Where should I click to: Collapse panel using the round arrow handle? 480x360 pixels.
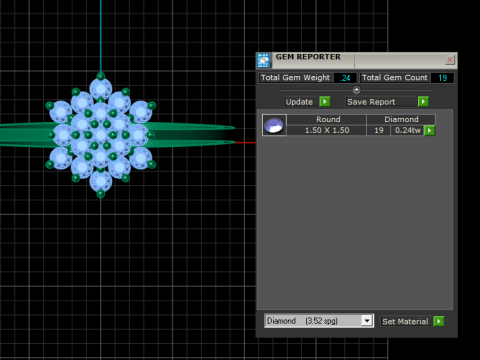pos(356,90)
